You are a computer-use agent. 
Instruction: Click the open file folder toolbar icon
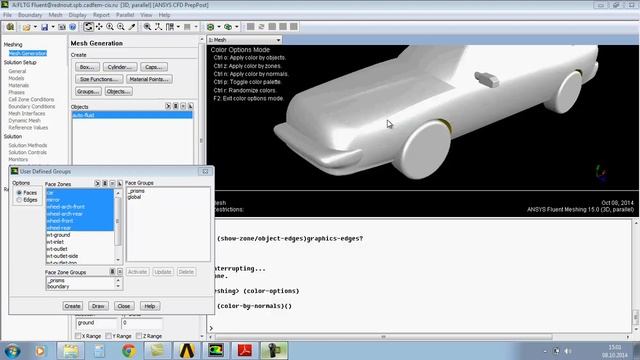tap(27, 27)
